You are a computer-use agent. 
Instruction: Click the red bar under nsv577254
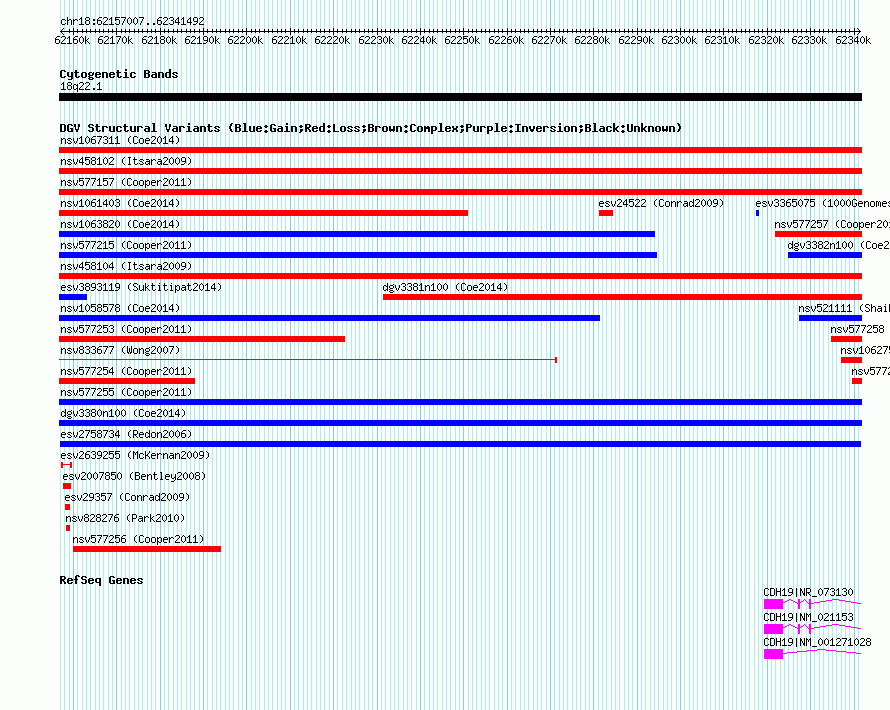point(127,381)
